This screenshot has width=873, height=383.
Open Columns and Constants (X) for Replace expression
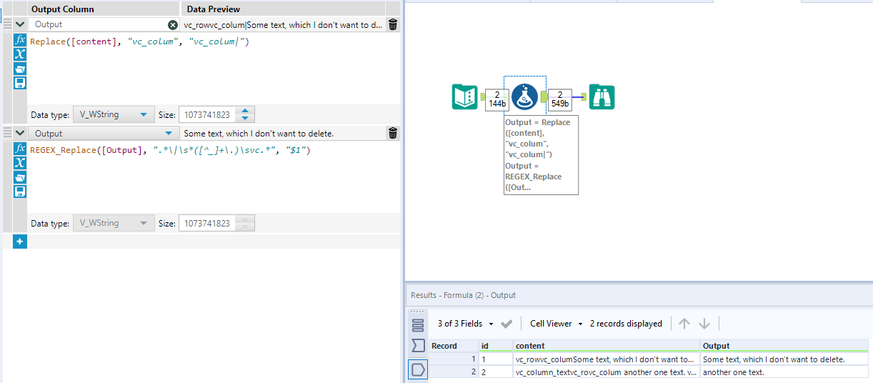(20, 55)
